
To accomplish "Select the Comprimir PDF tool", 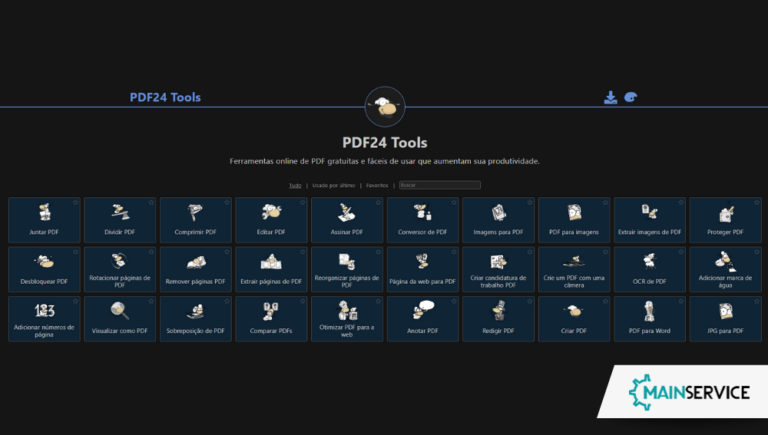I will point(195,220).
